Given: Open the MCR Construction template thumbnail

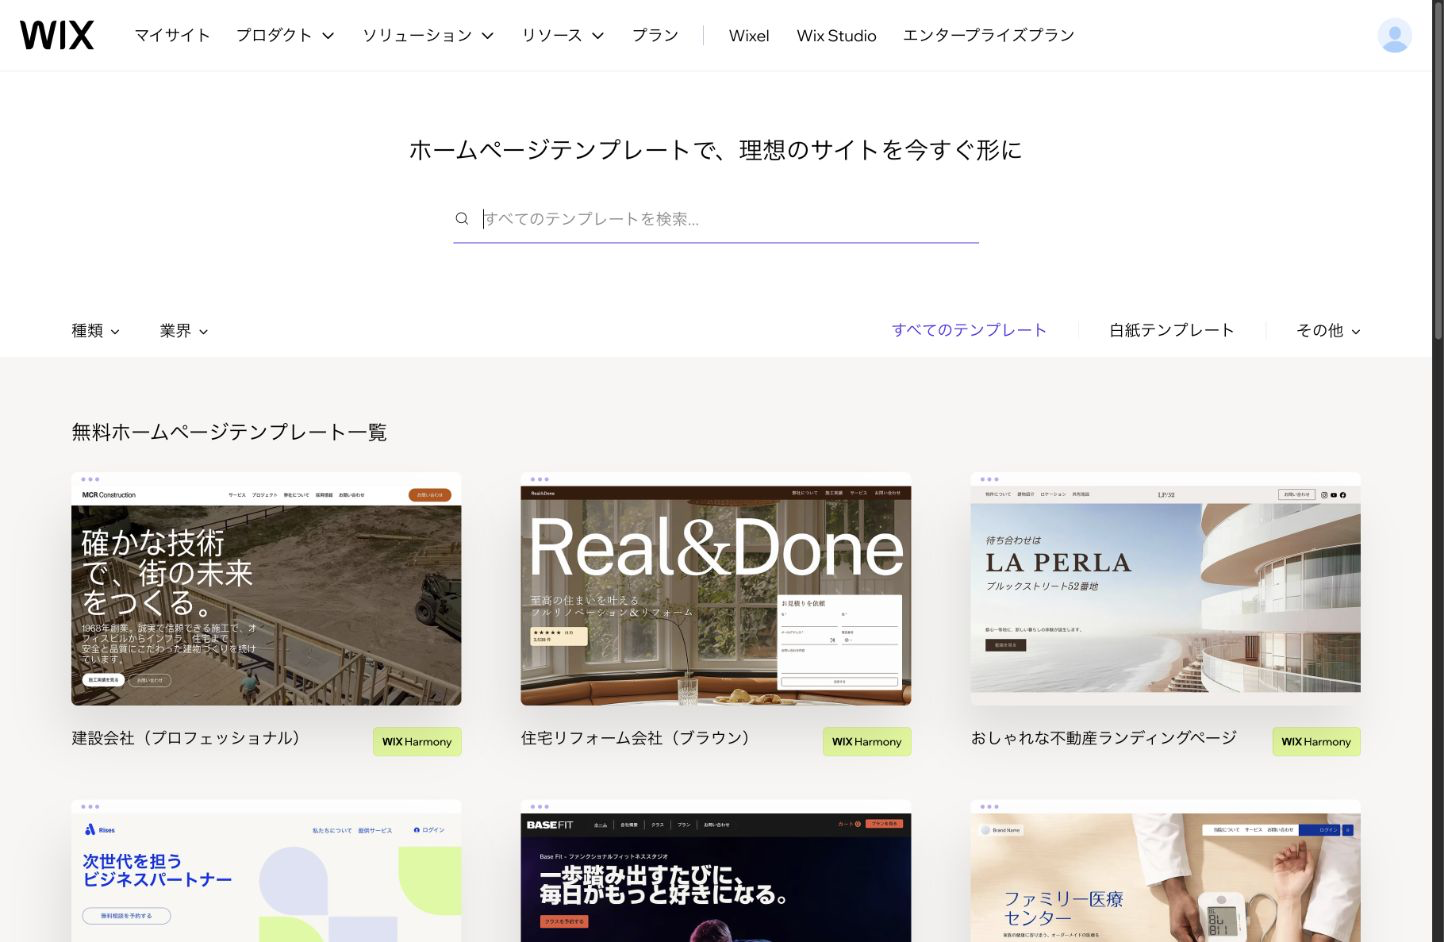Looking at the screenshot, I should pos(266,589).
